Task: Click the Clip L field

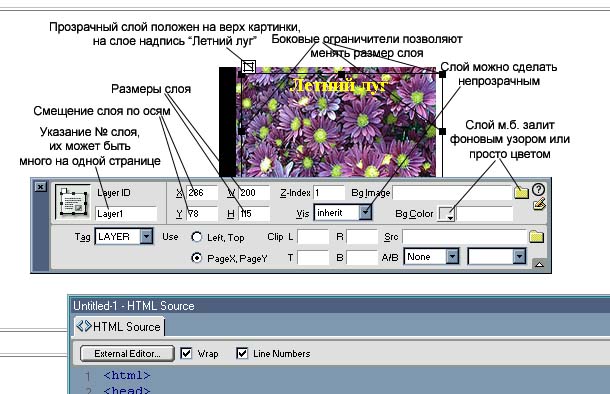Action: click(313, 236)
